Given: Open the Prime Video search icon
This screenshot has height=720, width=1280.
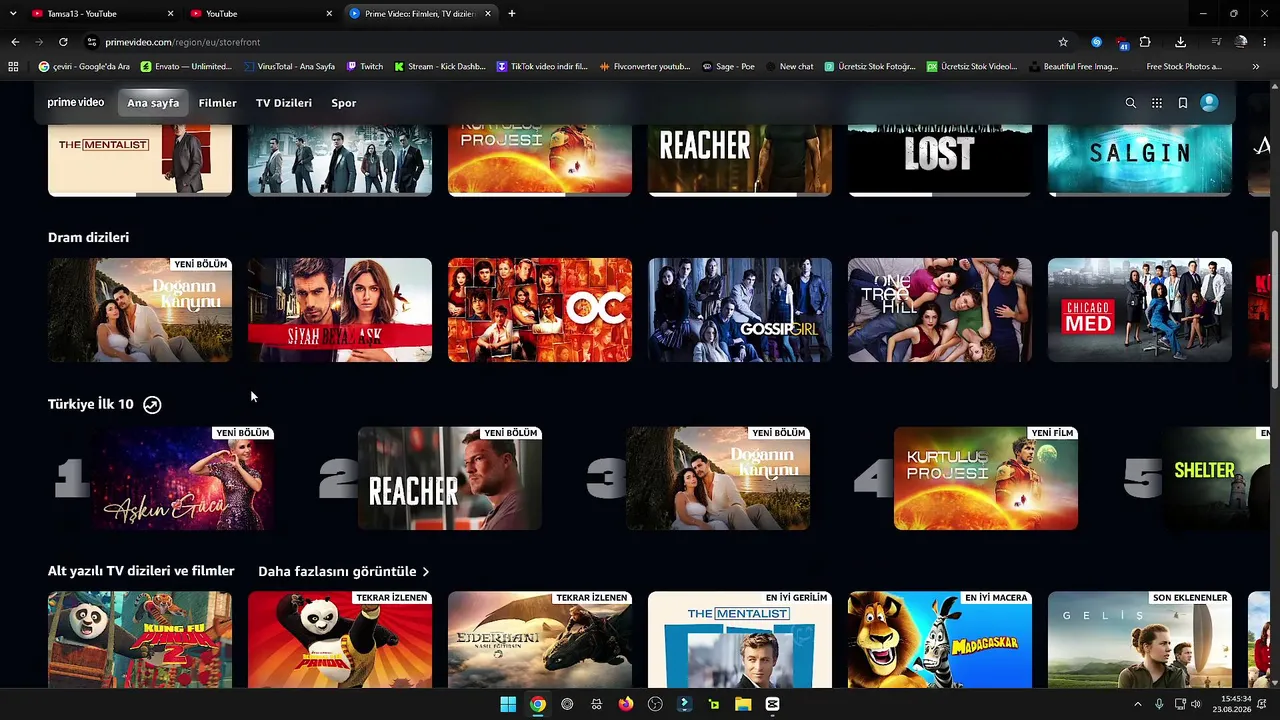Looking at the screenshot, I should point(1131,103).
